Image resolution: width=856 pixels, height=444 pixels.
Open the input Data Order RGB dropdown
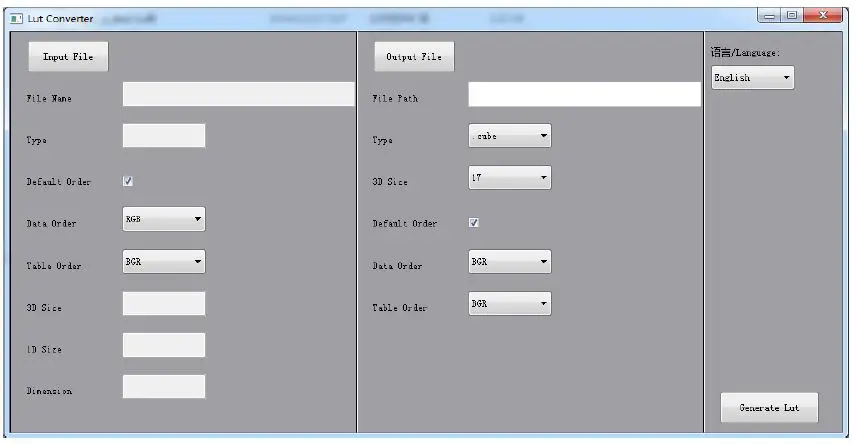[164, 219]
